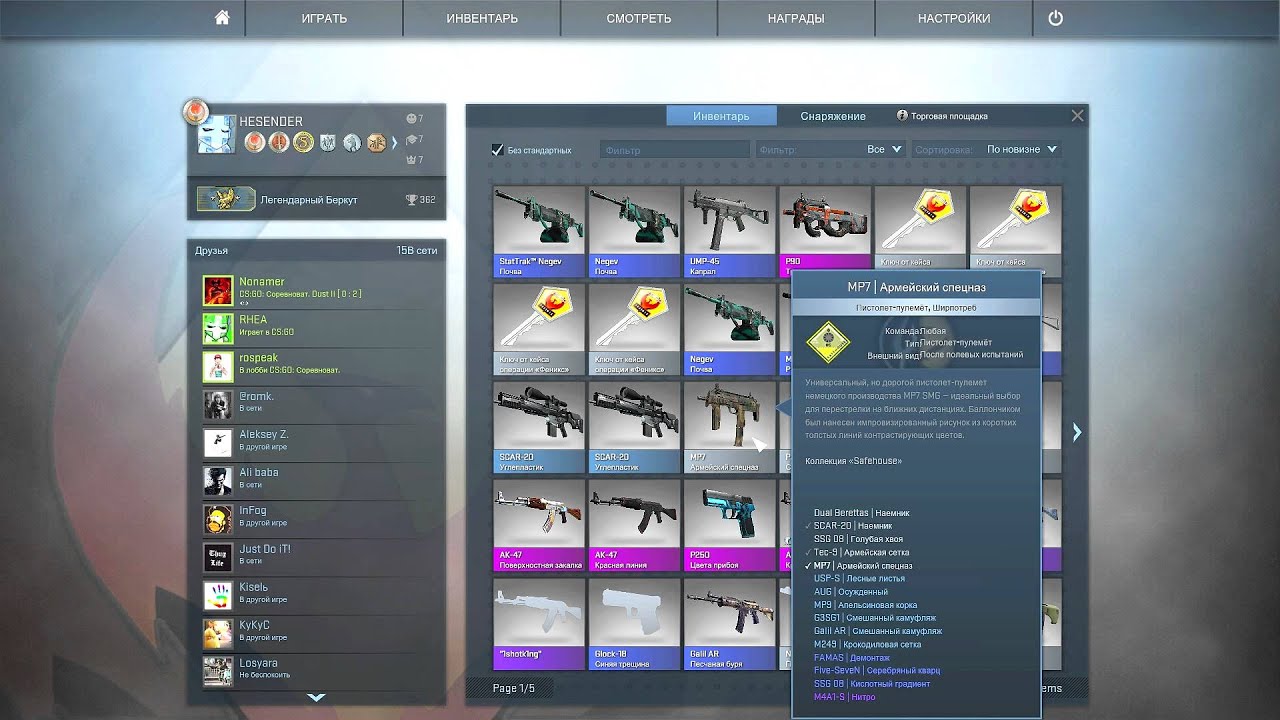Open friend Kisel's avatar
The image size is (1280, 720).
click(218, 596)
